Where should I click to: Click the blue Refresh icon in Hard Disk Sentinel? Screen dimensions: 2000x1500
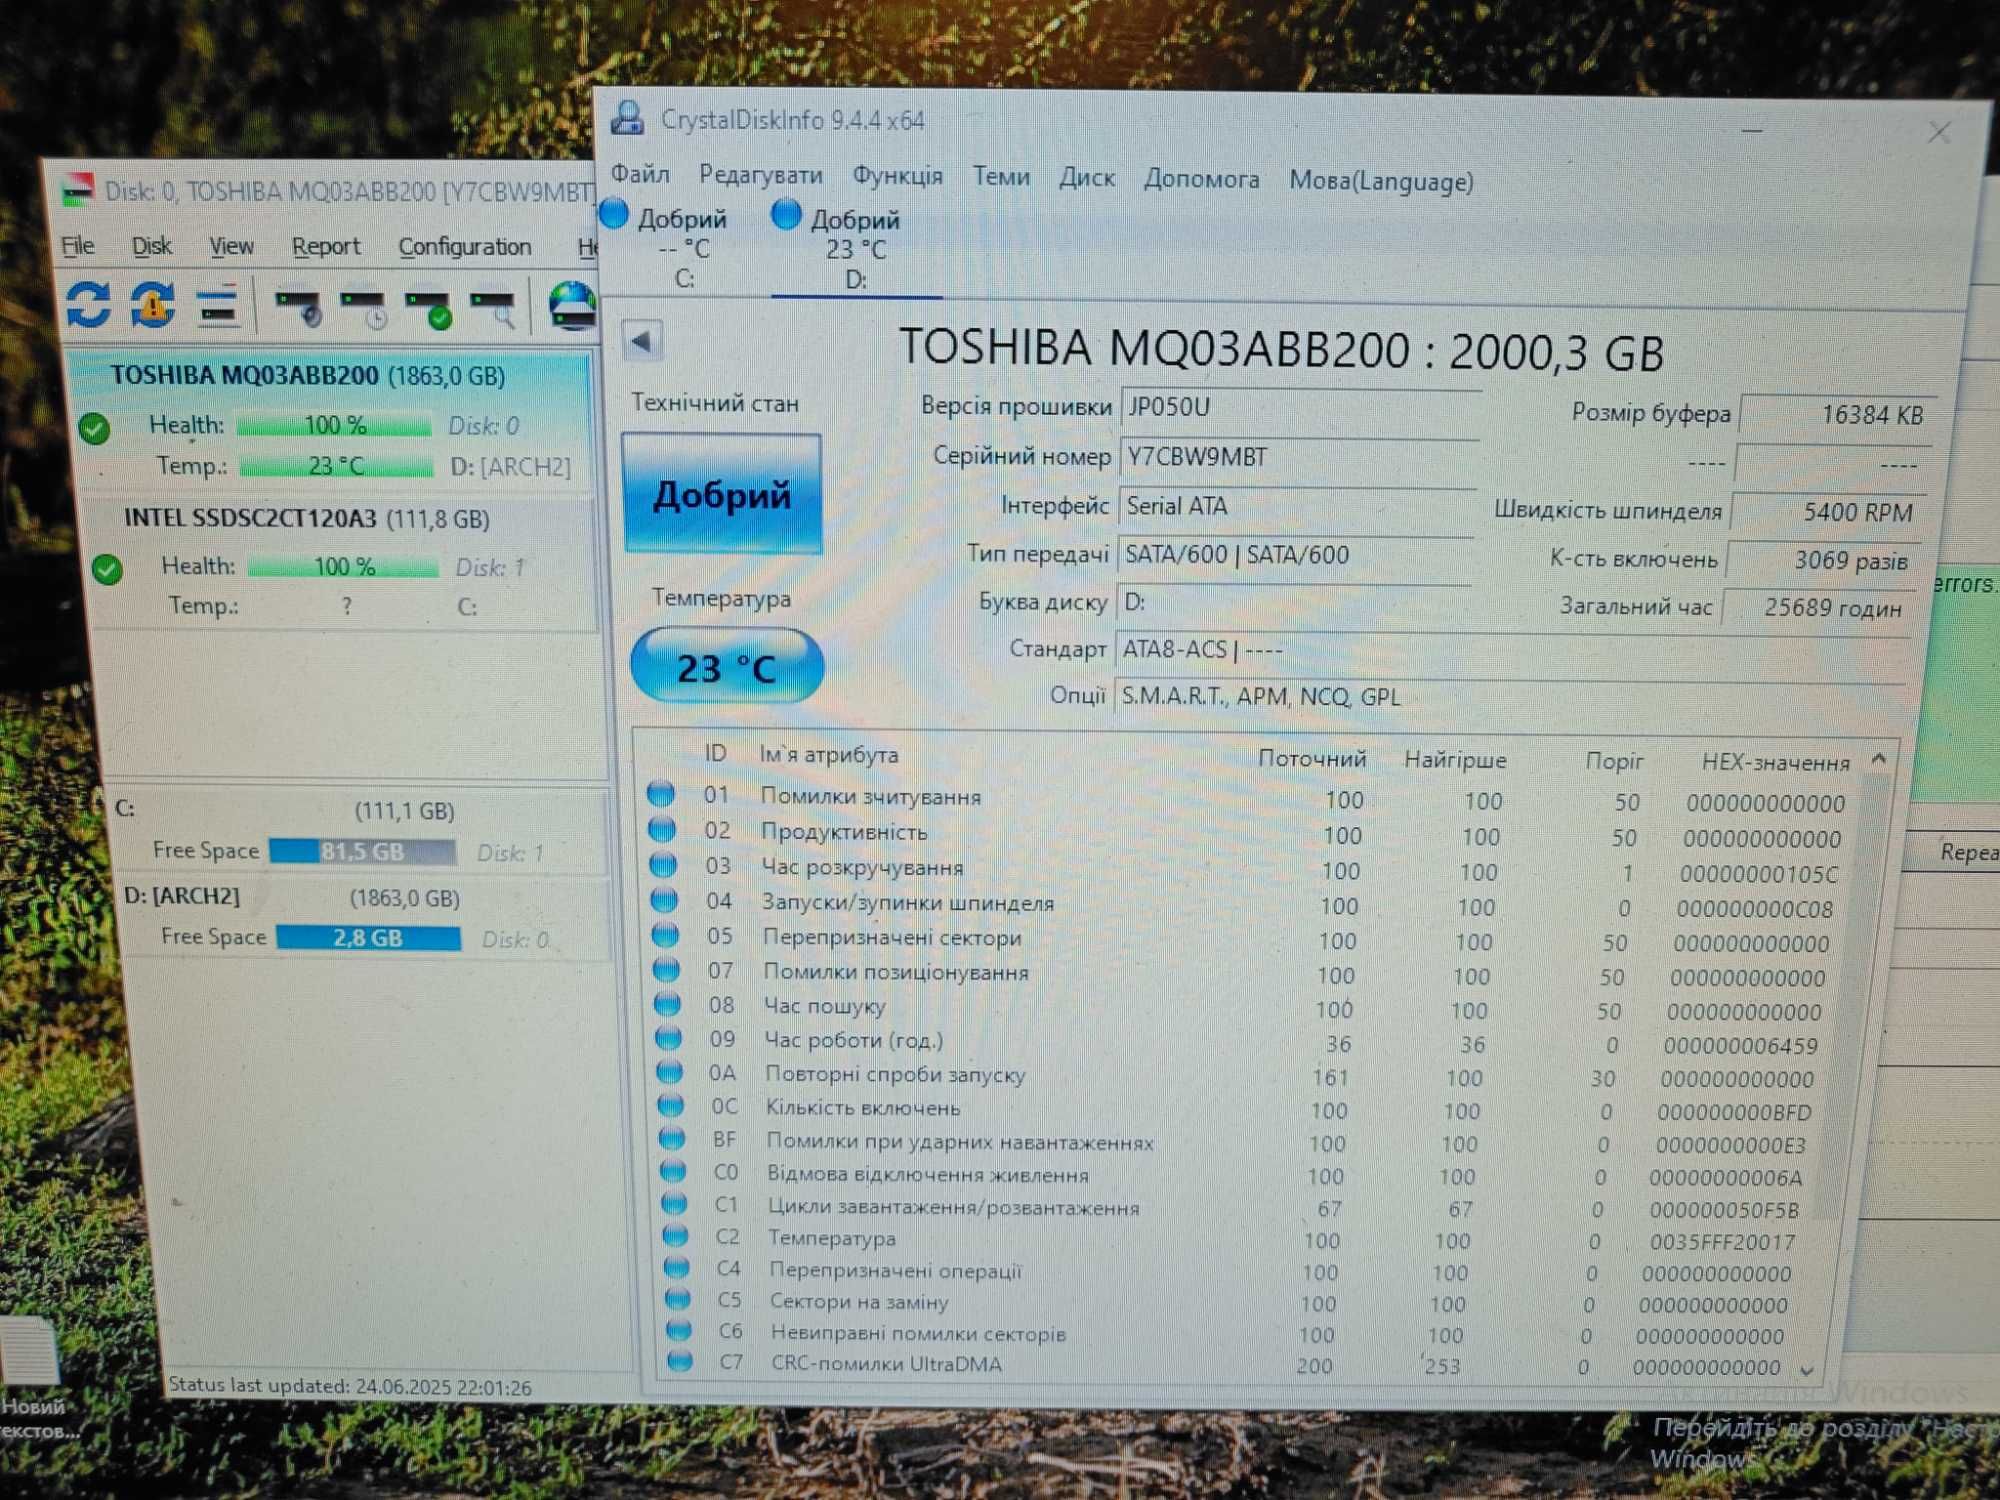tap(88, 305)
